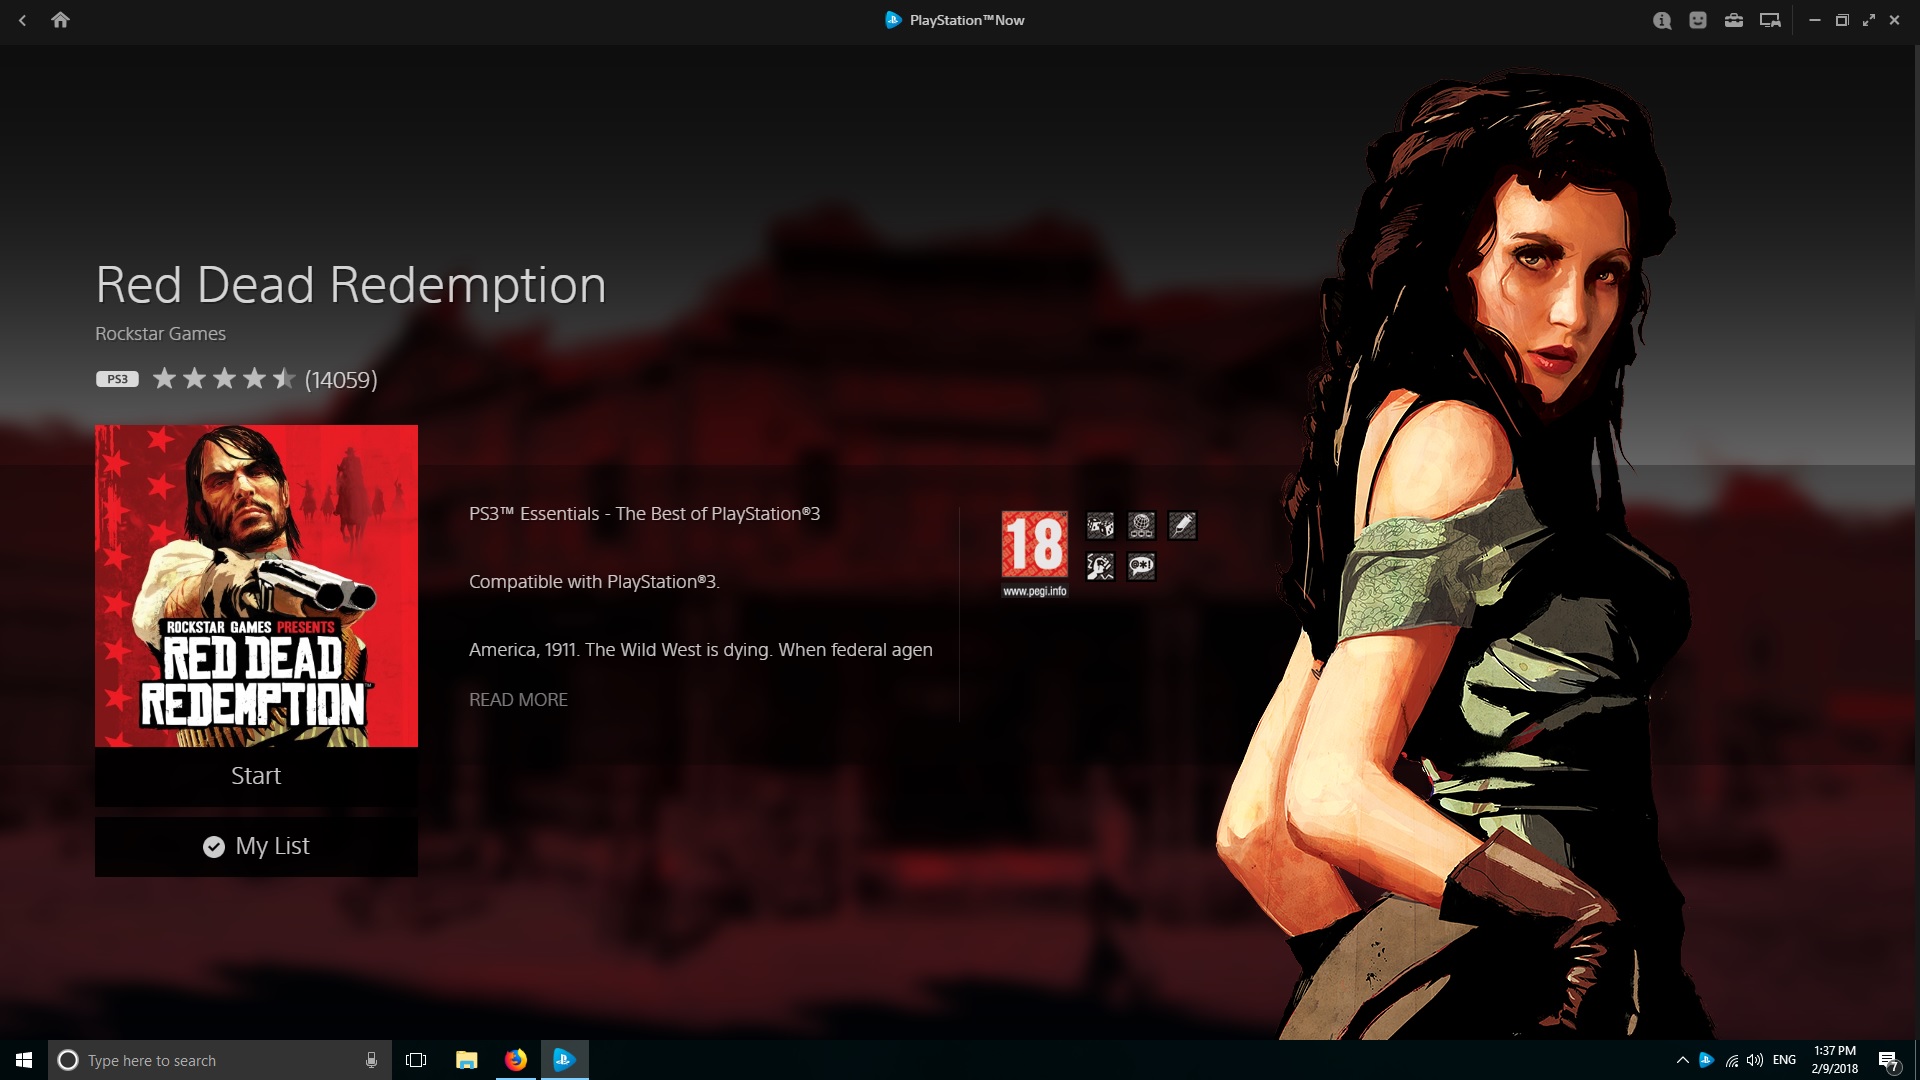Click the PEGI violence descriptor icon

[1100, 567]
